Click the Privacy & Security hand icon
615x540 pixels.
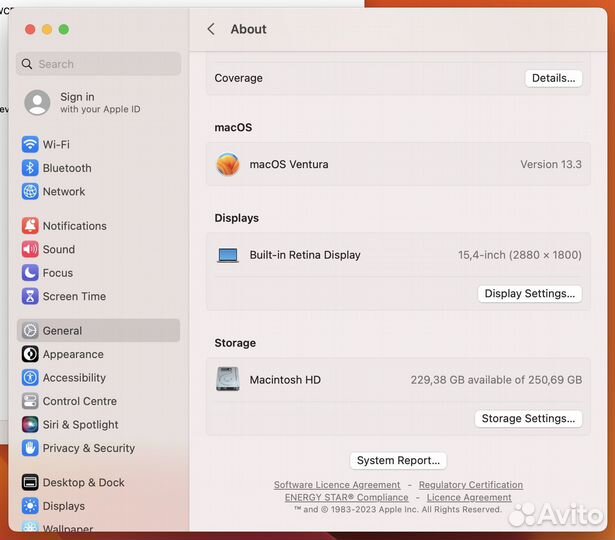[30, 448]
